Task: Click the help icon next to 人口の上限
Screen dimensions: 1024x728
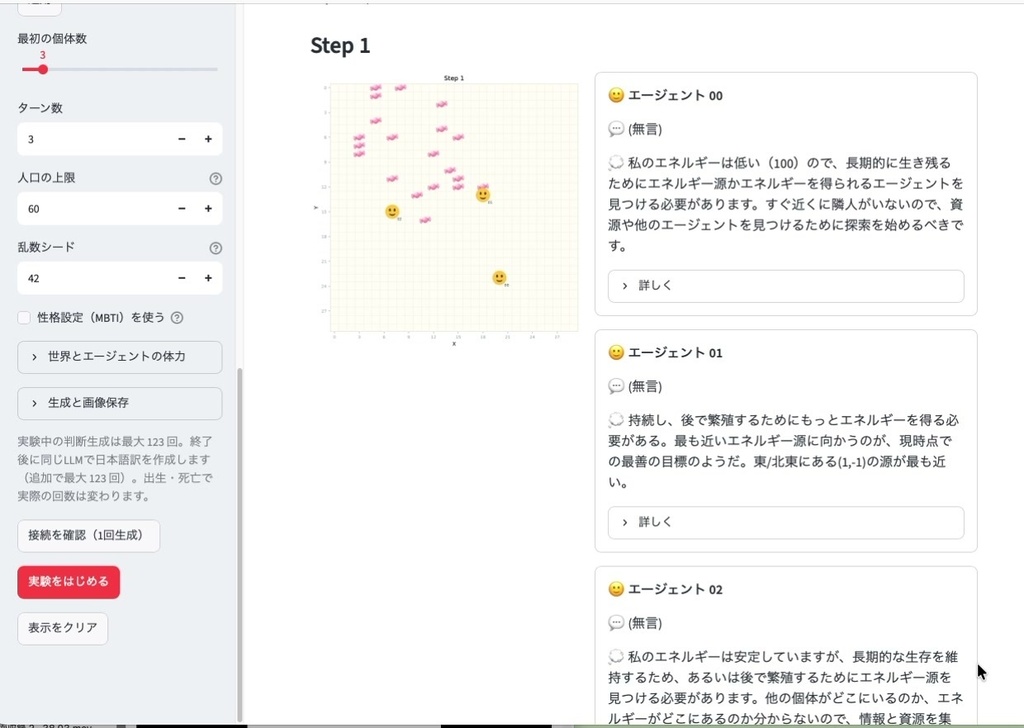Action: coord(216,178)
